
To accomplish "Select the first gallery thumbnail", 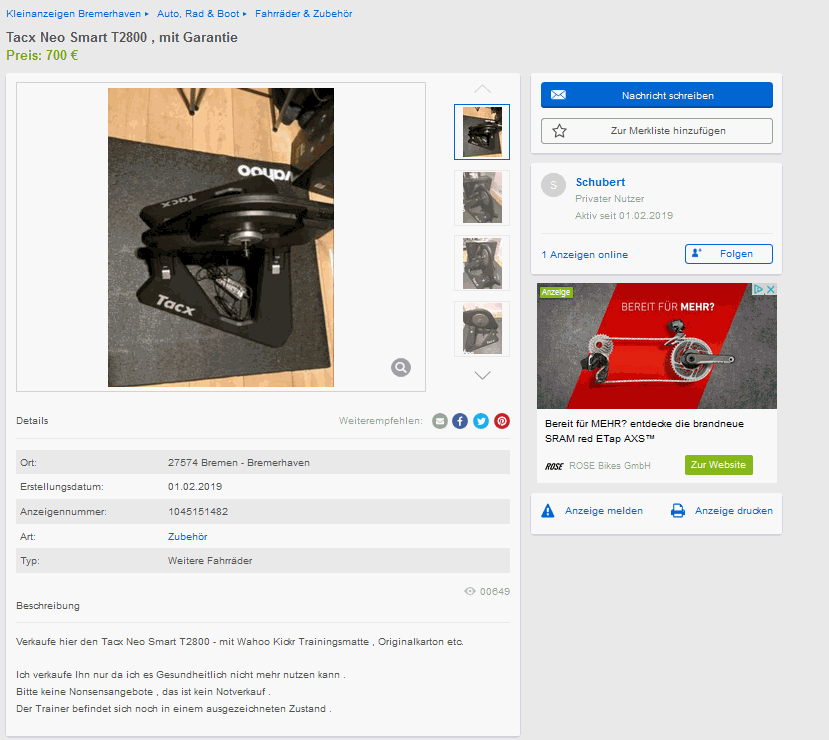I will [482, 132].
